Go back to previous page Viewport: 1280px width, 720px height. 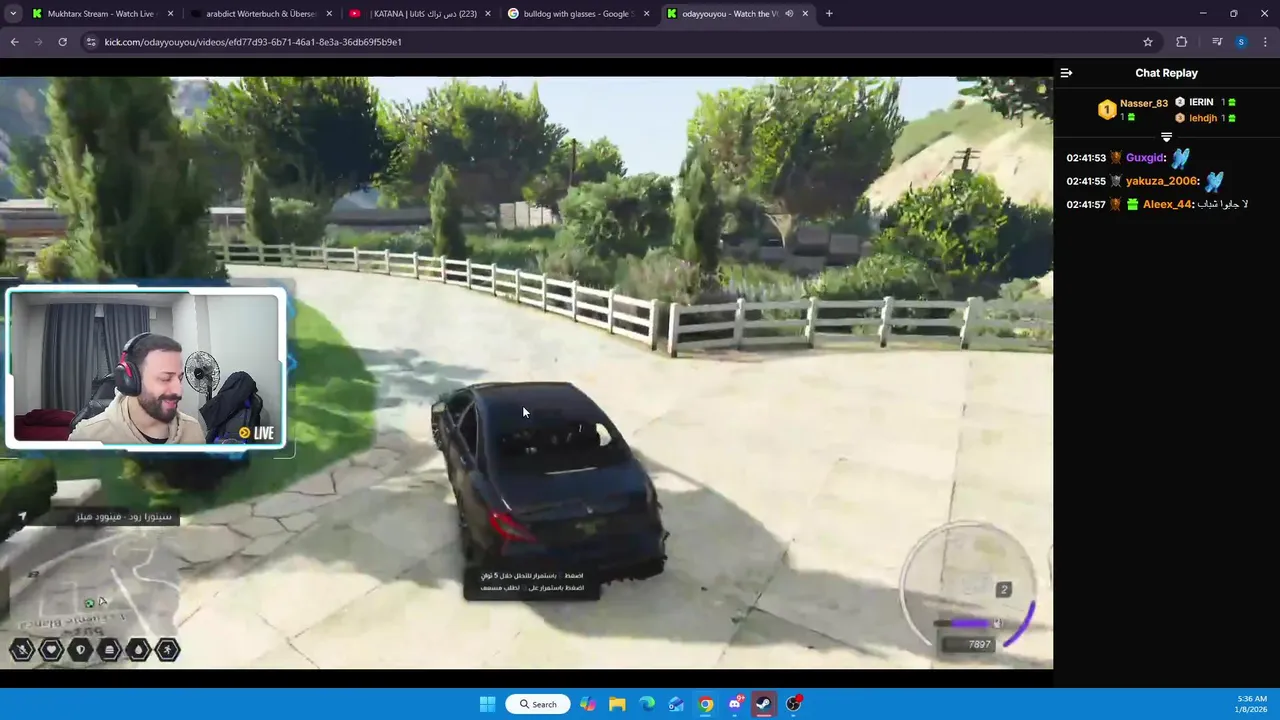coord(15,42)
